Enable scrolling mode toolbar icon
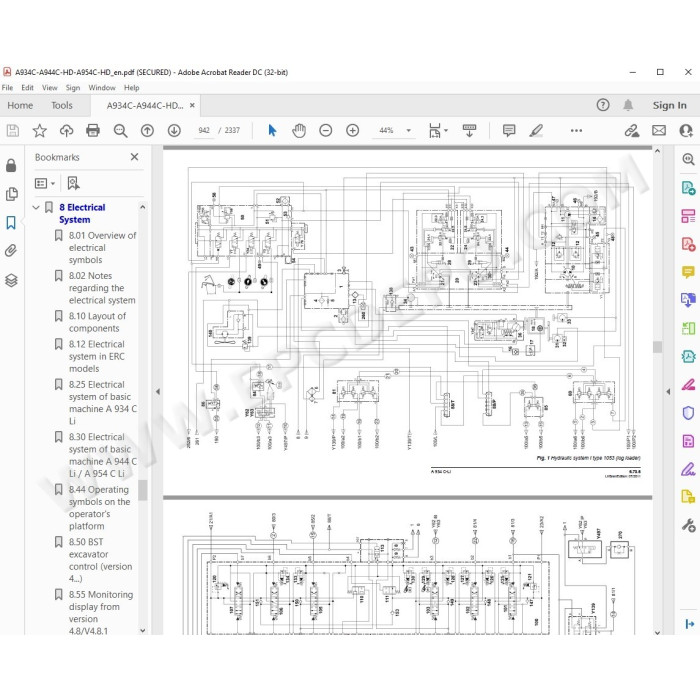The height and width of the screenshot is (700, 700). pos(469,130)
